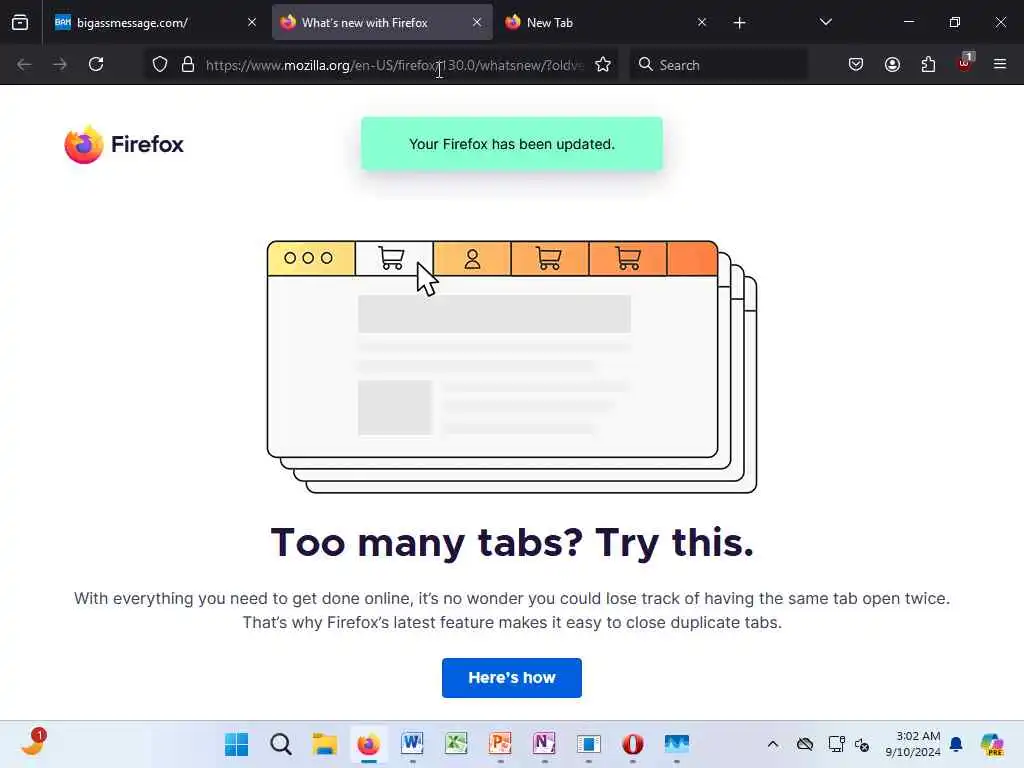Bookmark this page with the star
1024x768 pixels.
603,65
